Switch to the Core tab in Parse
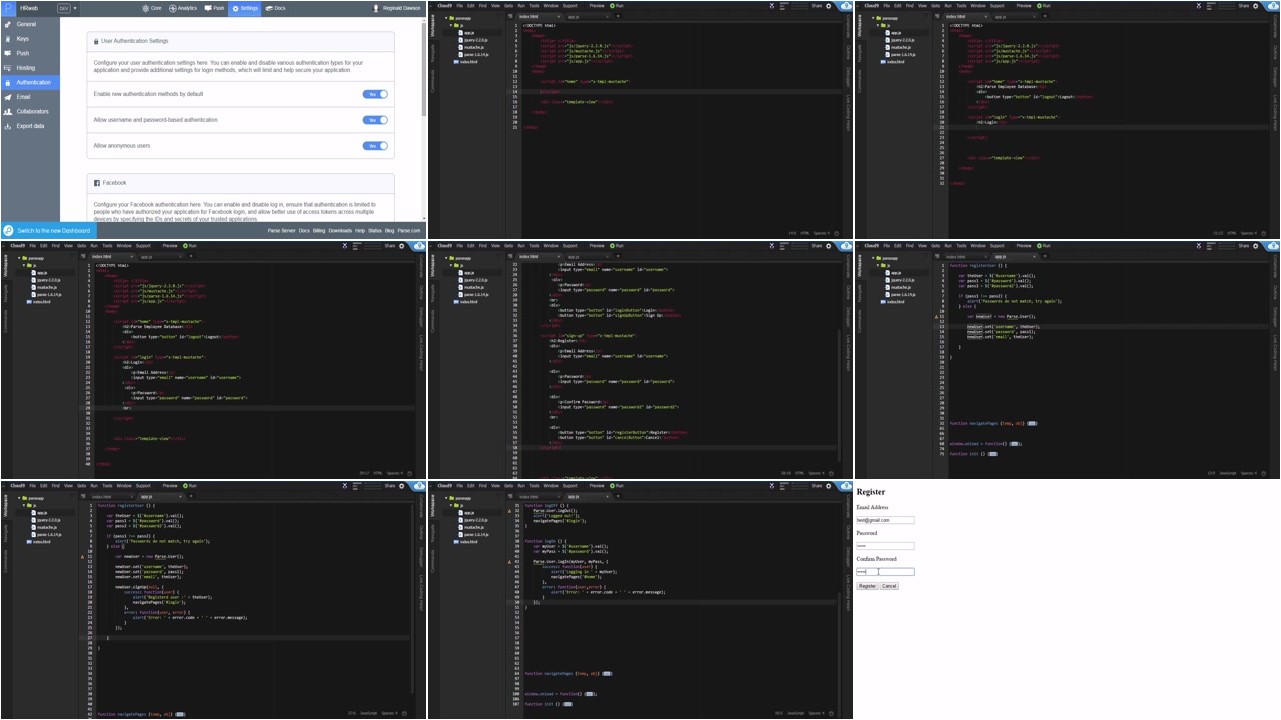1281x720 pixels. coord(151,7)
